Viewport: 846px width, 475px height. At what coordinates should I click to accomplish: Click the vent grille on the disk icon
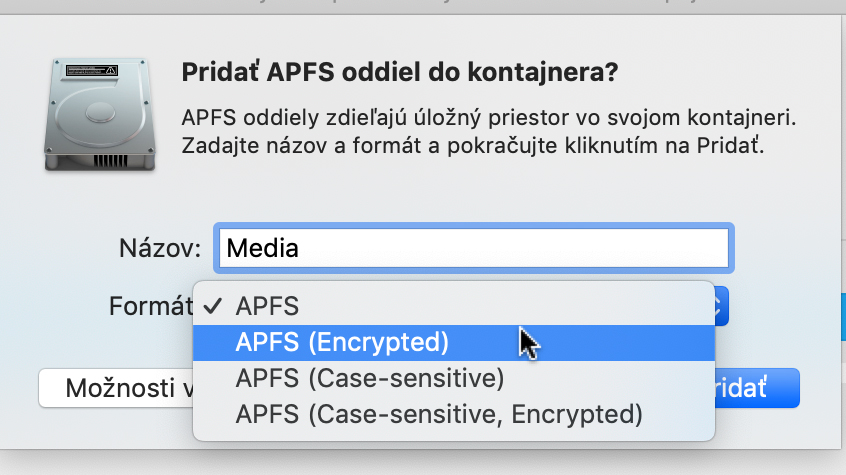(x=111, y=161)
